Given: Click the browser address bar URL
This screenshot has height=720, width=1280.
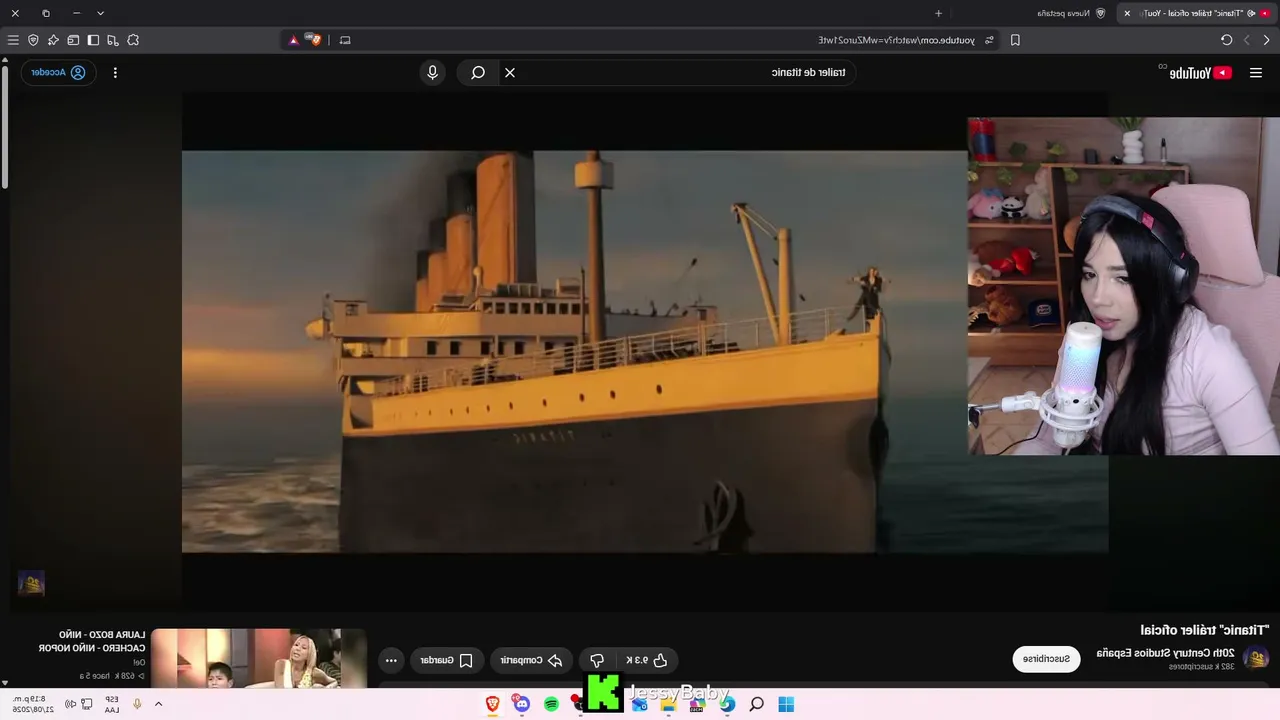Looking at the screenshot, I should (x=896, y=40).
